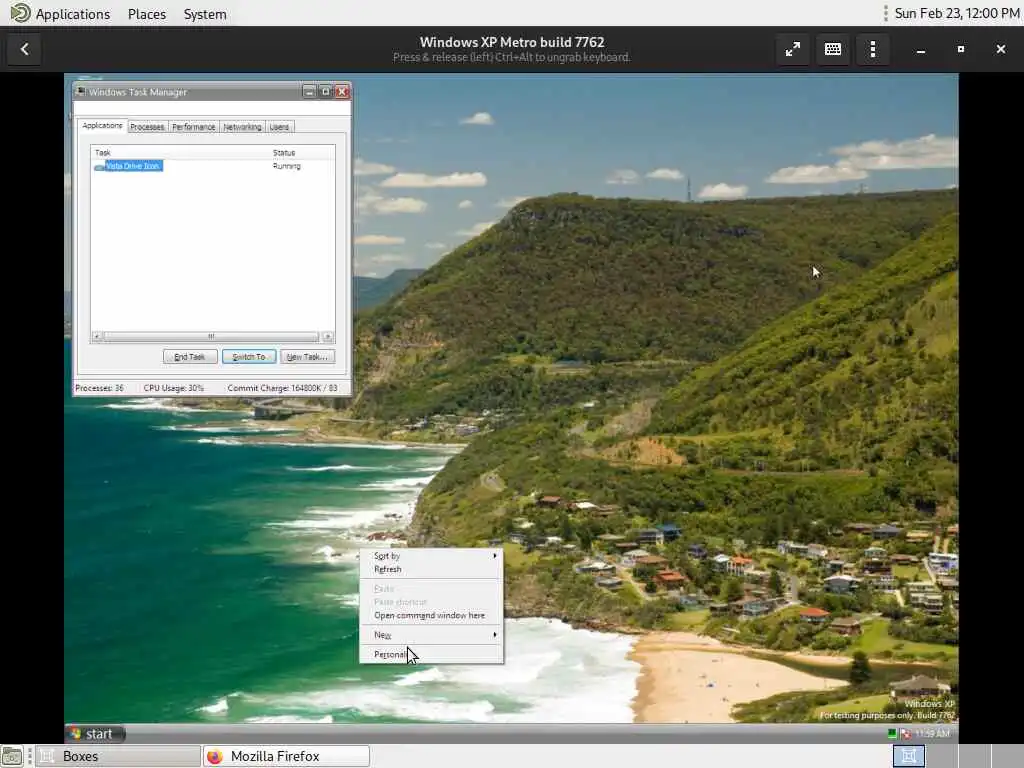Switch to the Users tab

[x=280, y=127]
